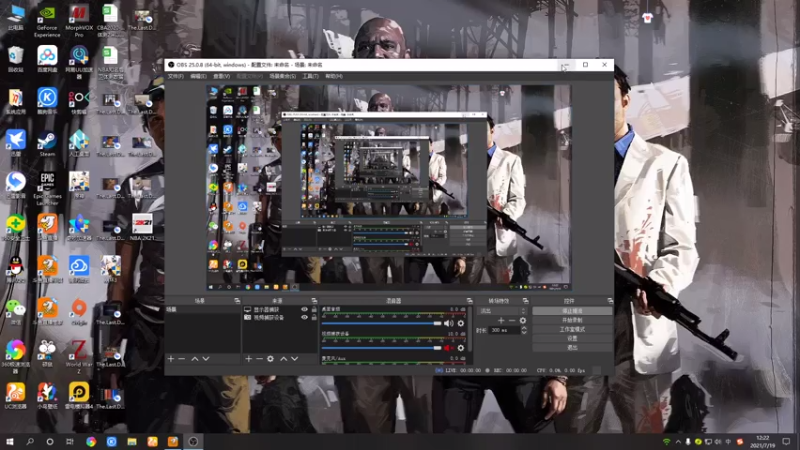Remove the selected source with the minus icon
Viewport: 800px width, 450px height.
tap(259, 359)
